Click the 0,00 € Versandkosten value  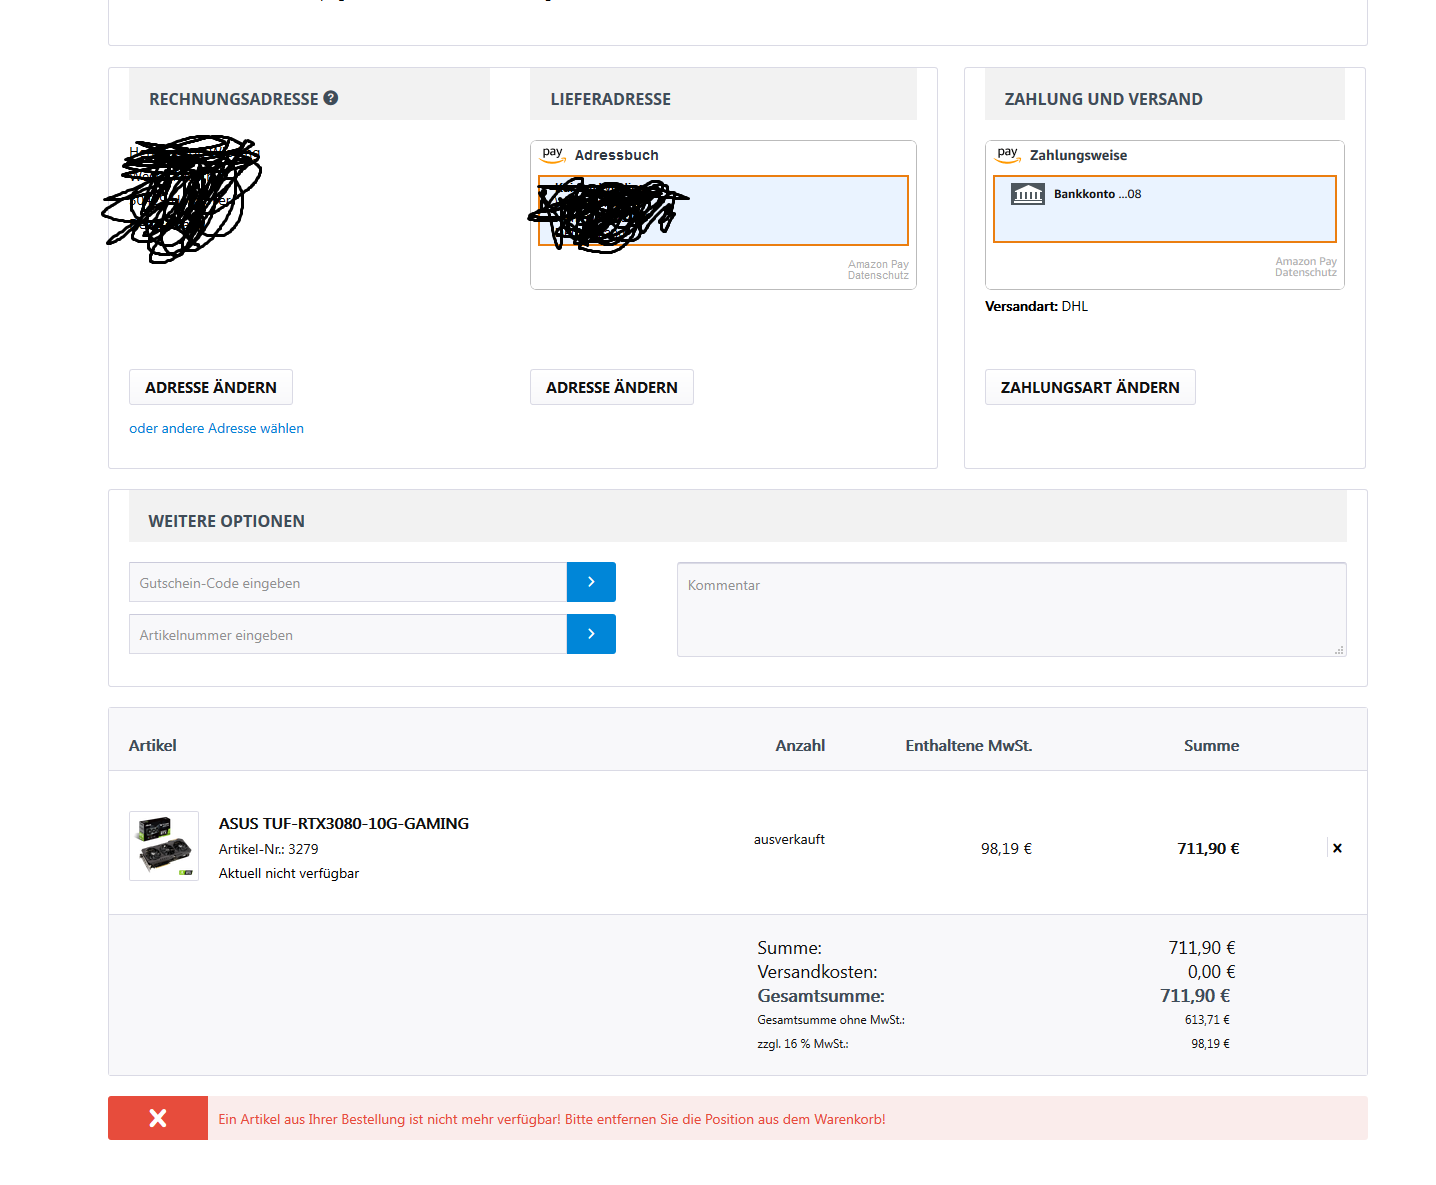[1211, 972]
